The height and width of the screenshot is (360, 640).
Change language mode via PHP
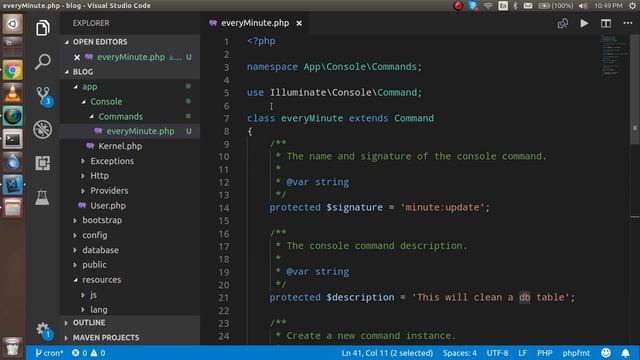[x=544, y=353]
